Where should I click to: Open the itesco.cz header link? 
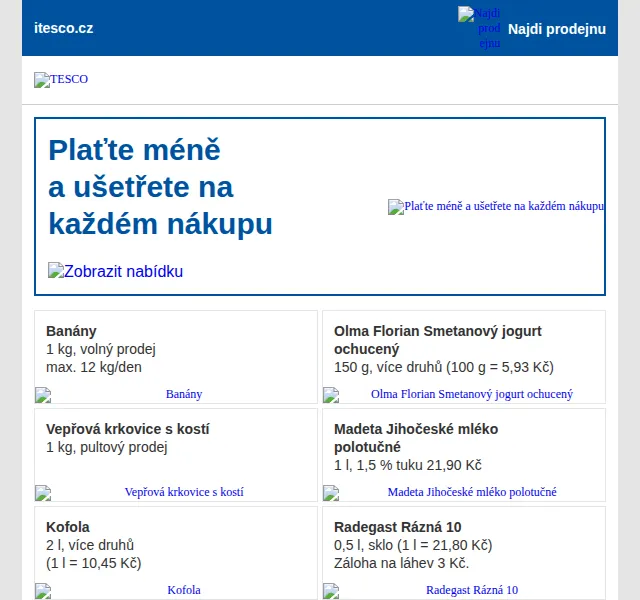click(64, 28)
